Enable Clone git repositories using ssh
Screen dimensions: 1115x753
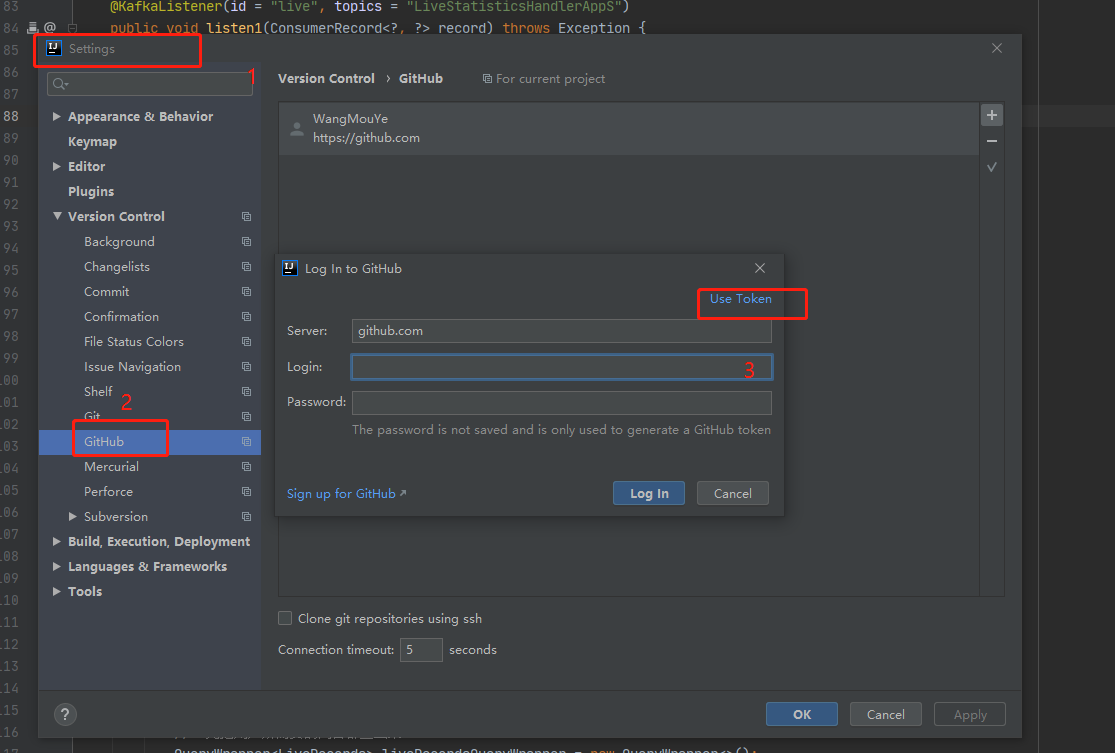tap(285, 618)
